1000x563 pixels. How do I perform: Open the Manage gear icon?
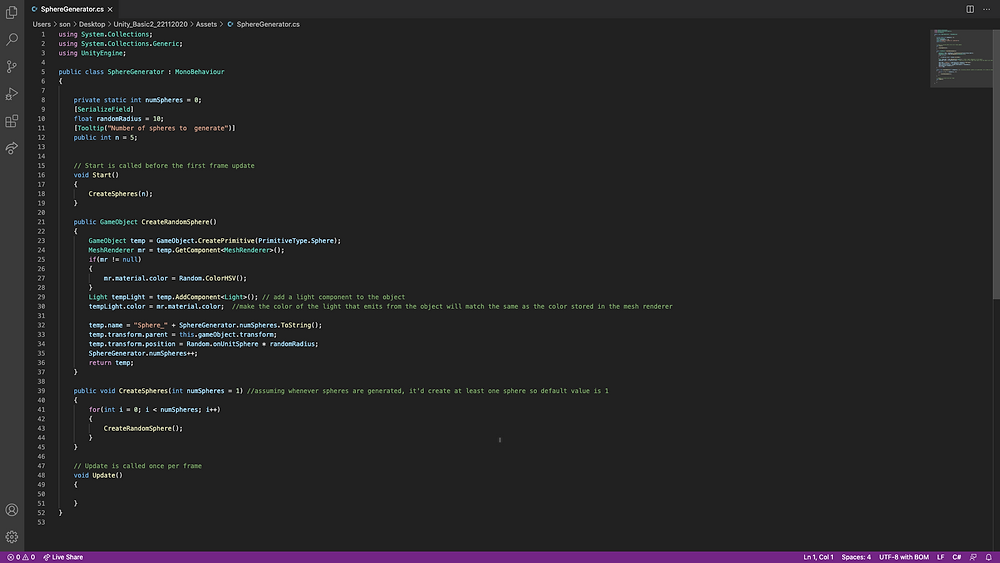(x=11, y=537)
